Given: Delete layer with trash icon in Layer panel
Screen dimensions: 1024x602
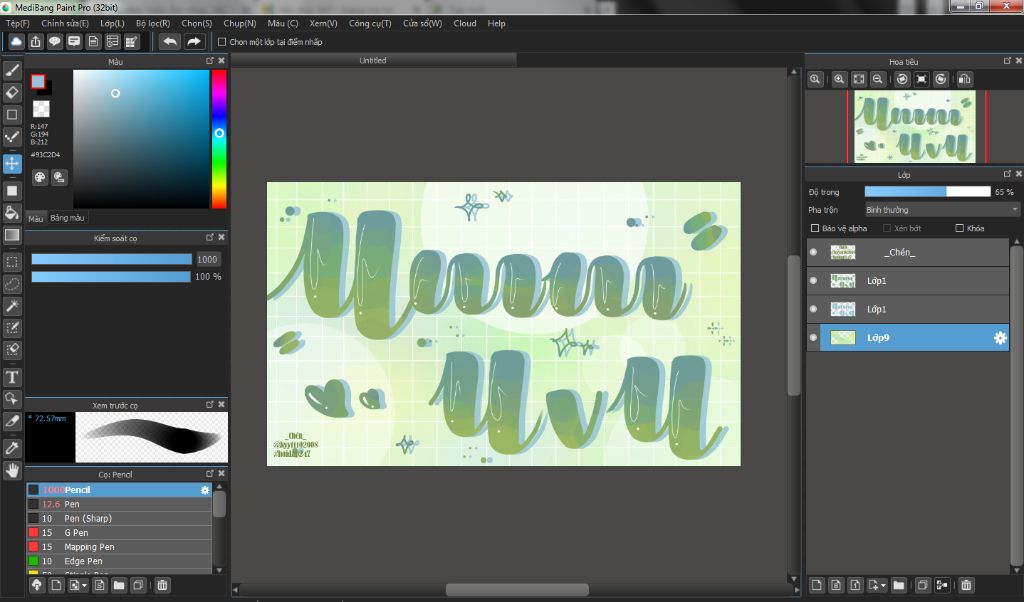Looking at the screenshot, I should point(967,585).
